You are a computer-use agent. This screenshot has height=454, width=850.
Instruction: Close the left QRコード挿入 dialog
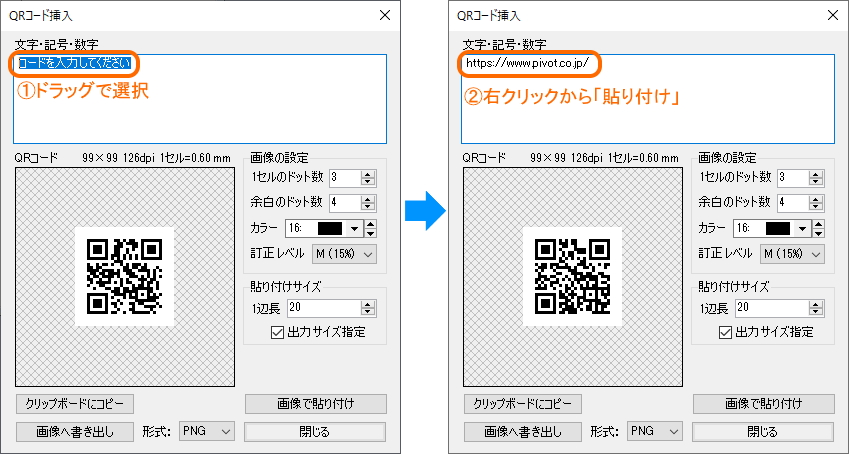click(x=385, y=15)
